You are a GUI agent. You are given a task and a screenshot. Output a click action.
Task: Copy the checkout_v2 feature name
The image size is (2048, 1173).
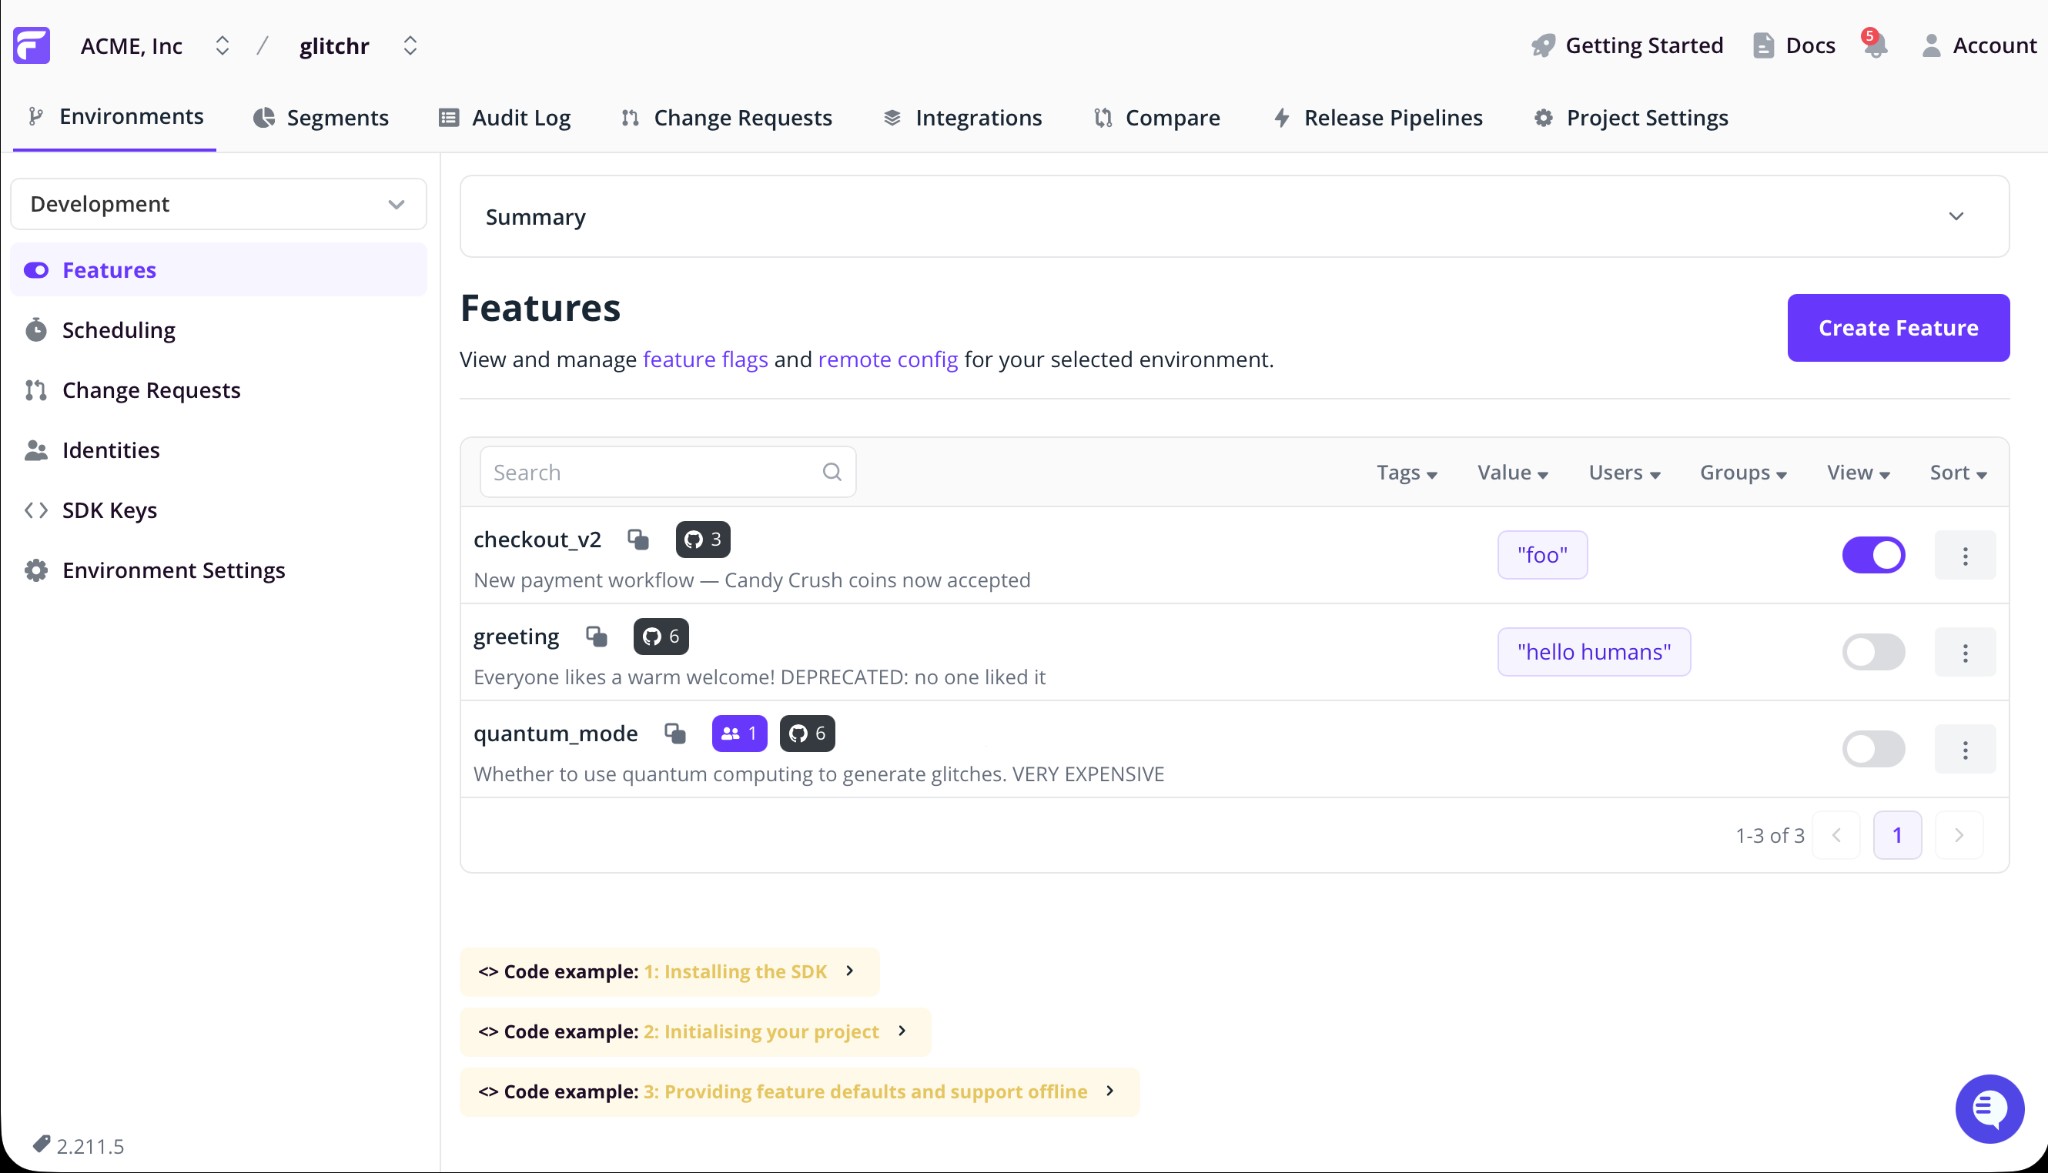coord(638,540)
